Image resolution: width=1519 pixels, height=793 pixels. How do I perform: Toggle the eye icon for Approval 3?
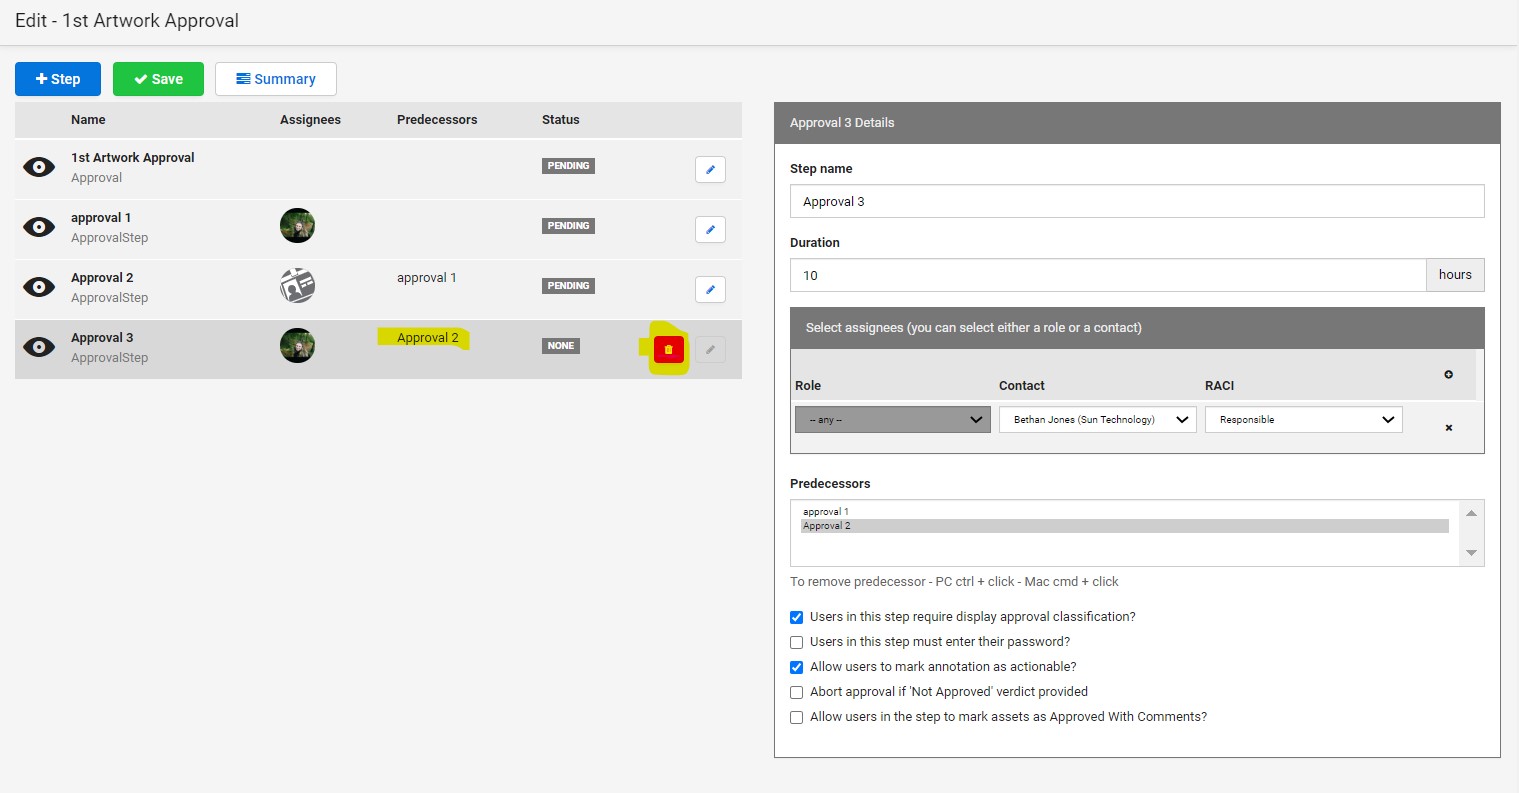[x=39, y=347]
